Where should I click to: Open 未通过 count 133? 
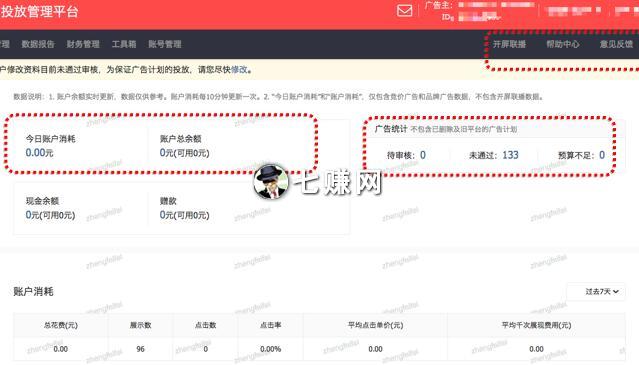[x=510, y=155]
